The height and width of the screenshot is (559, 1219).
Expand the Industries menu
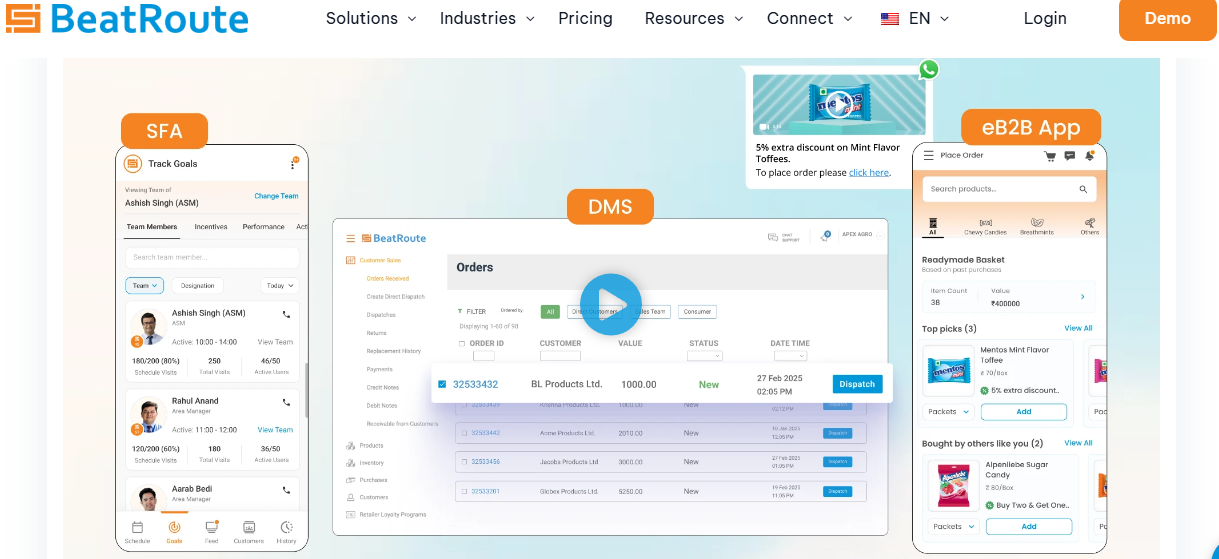(x=487, y=18)
